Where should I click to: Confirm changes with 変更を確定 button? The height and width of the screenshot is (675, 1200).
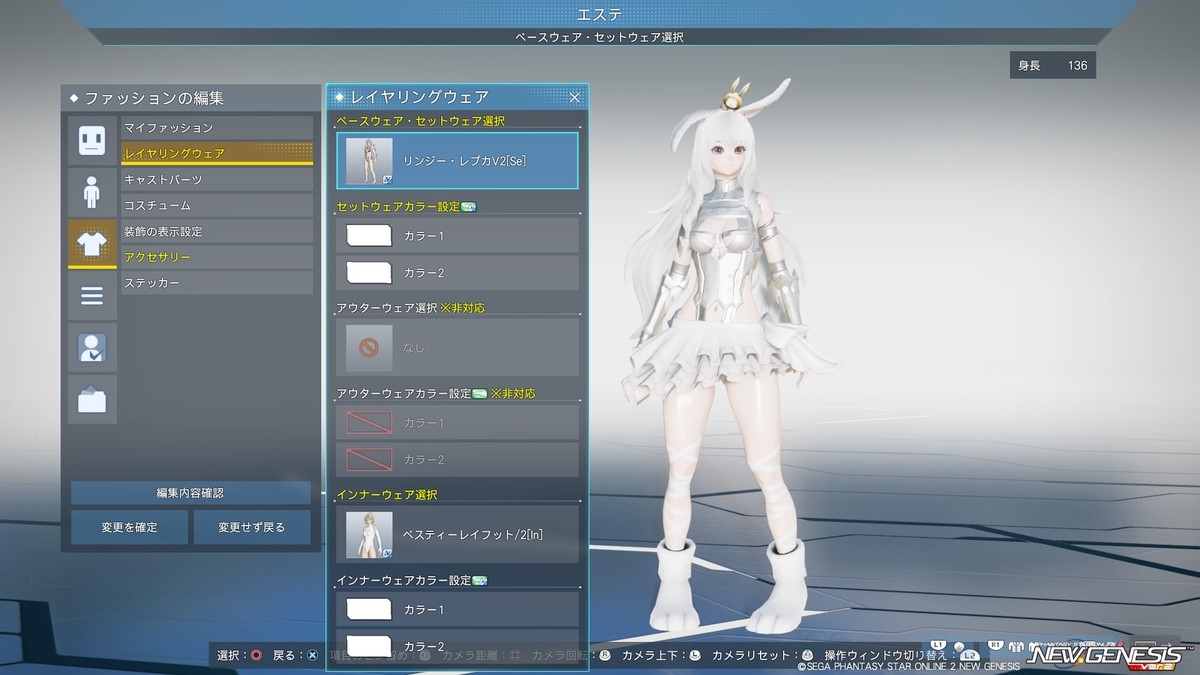[129, 527]
